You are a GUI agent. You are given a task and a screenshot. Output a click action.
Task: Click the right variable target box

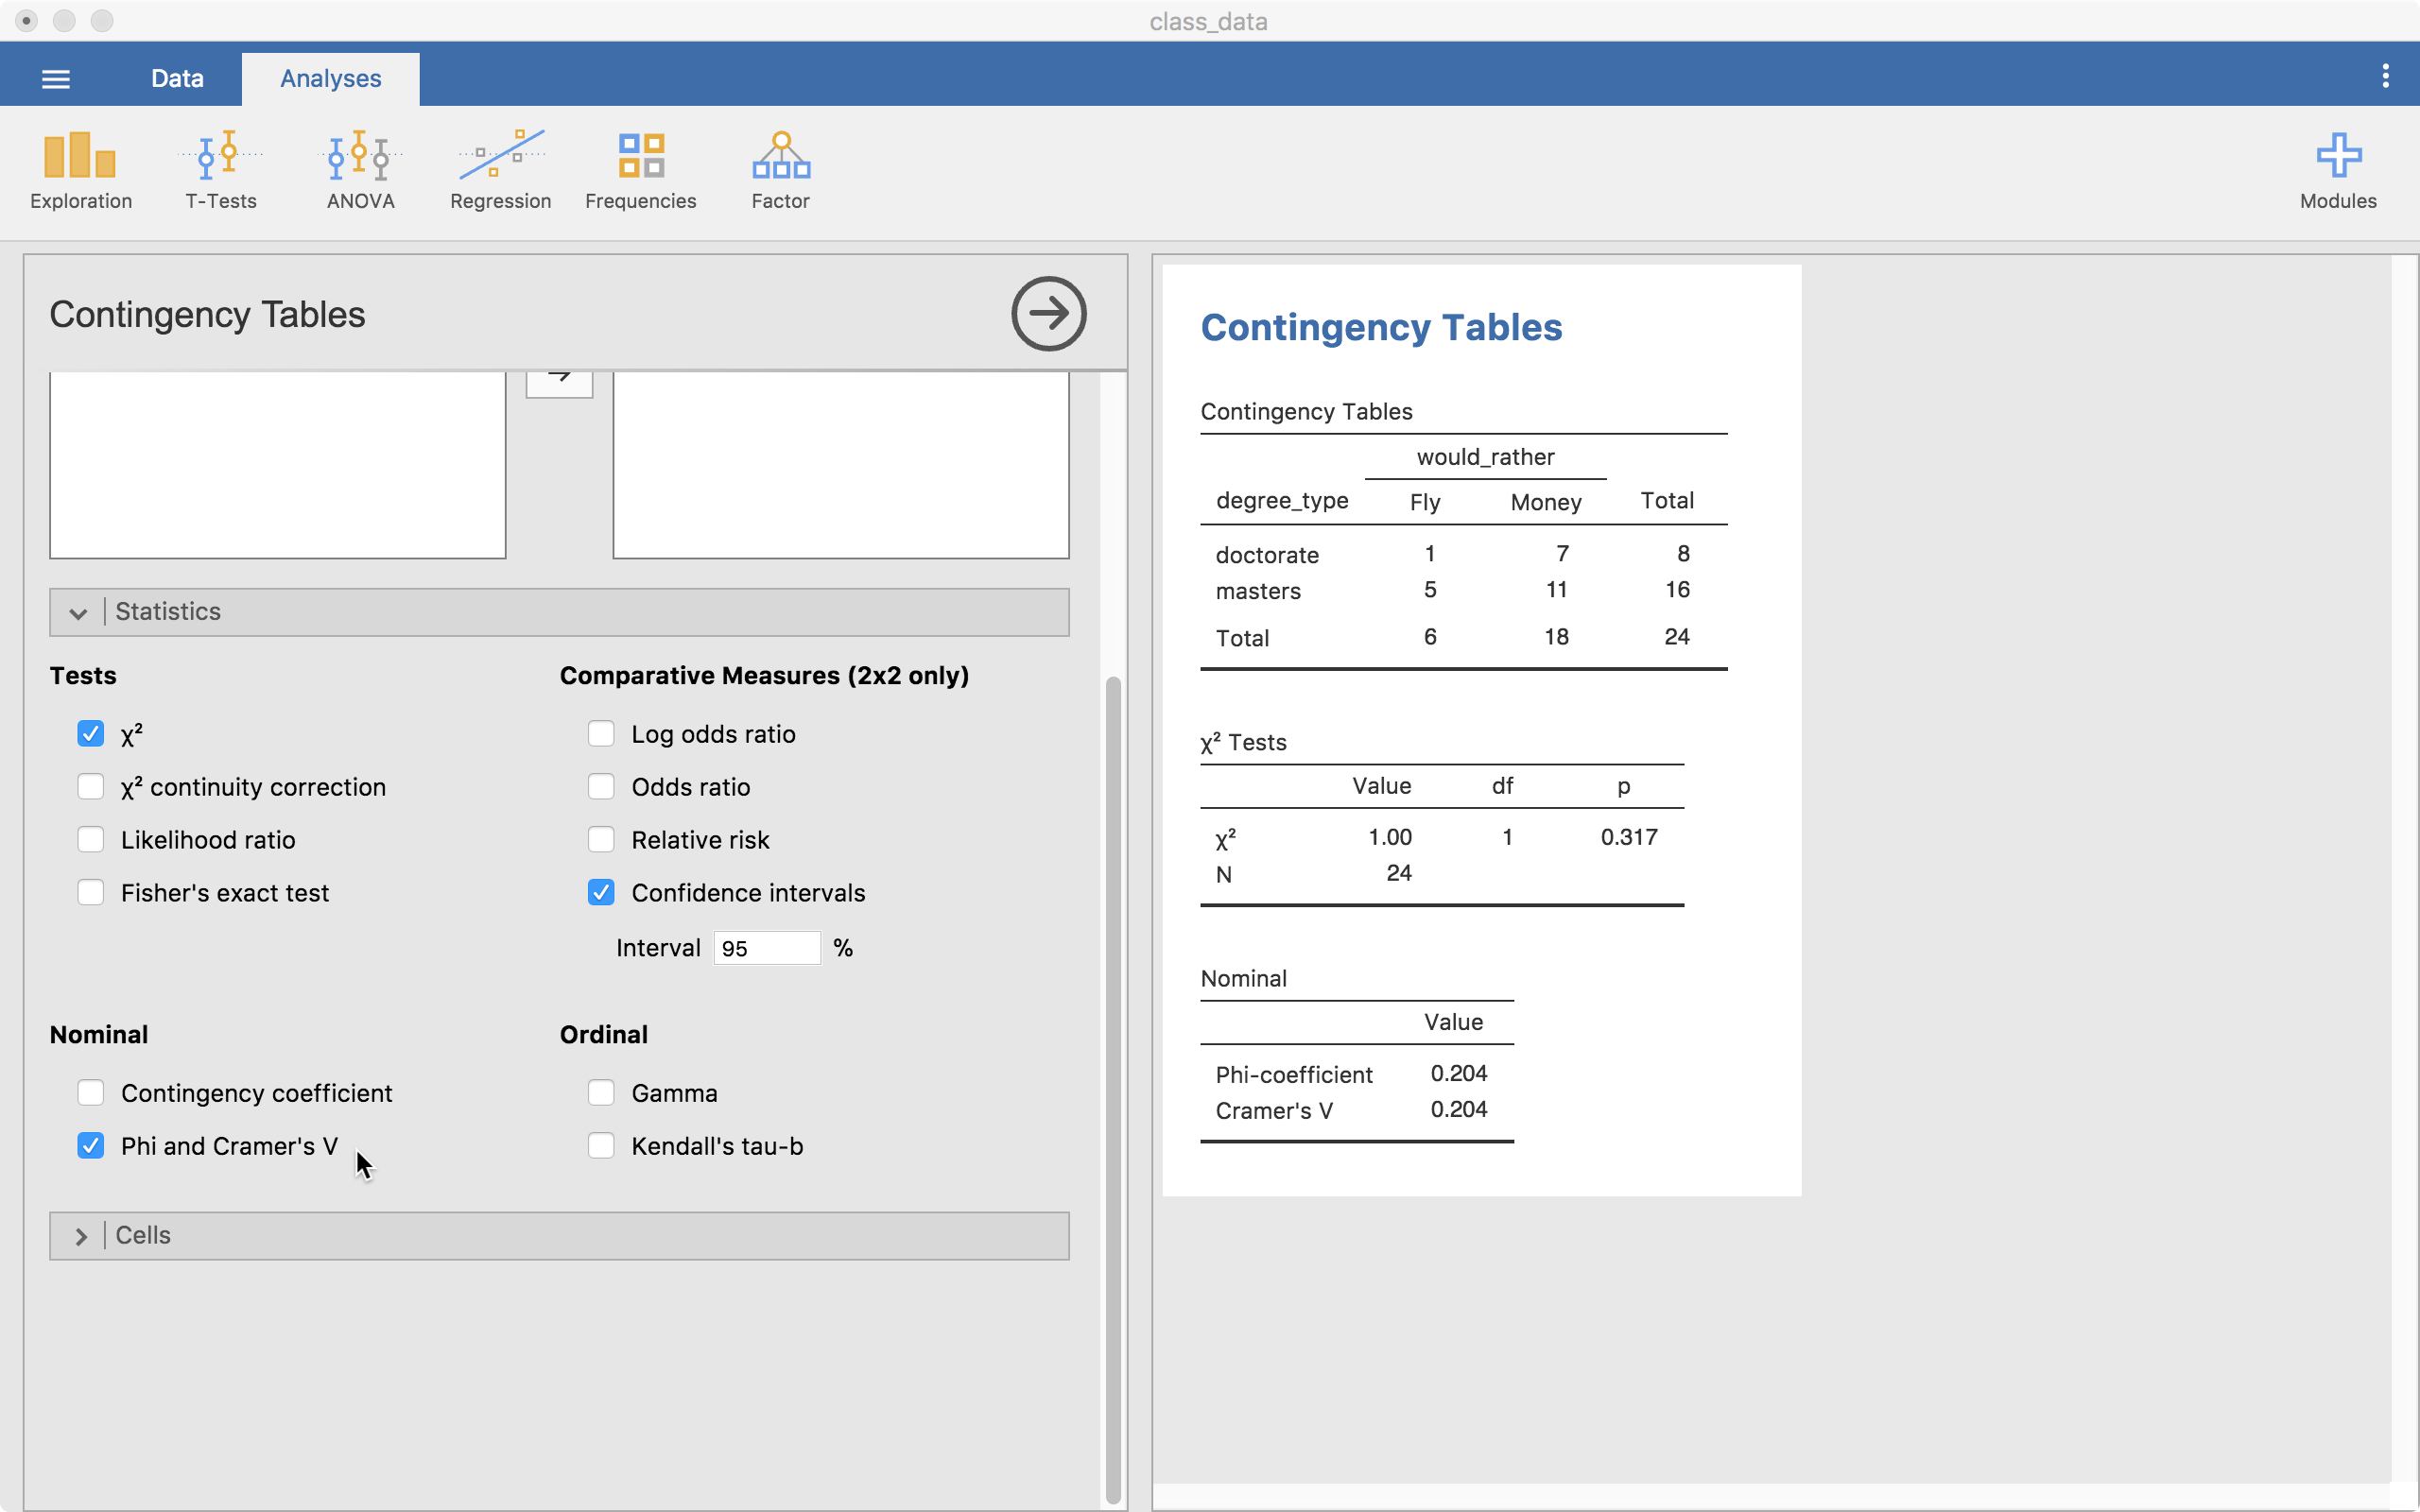click(841, 465)
